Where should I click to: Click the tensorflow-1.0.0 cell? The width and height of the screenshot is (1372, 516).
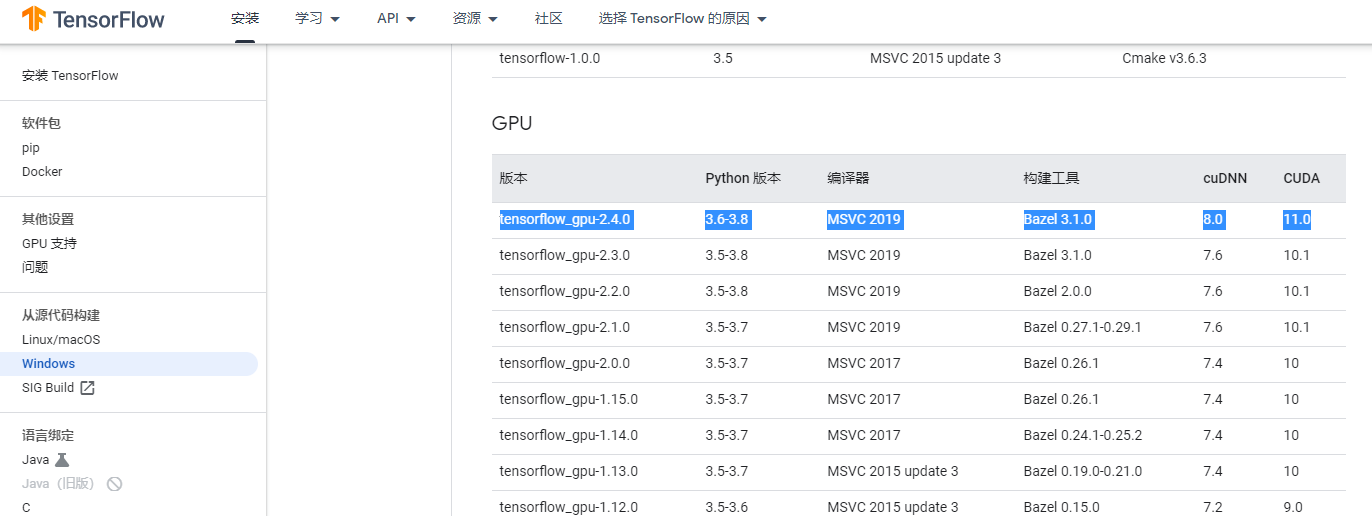pyautogui.click(x=550, y=58)
